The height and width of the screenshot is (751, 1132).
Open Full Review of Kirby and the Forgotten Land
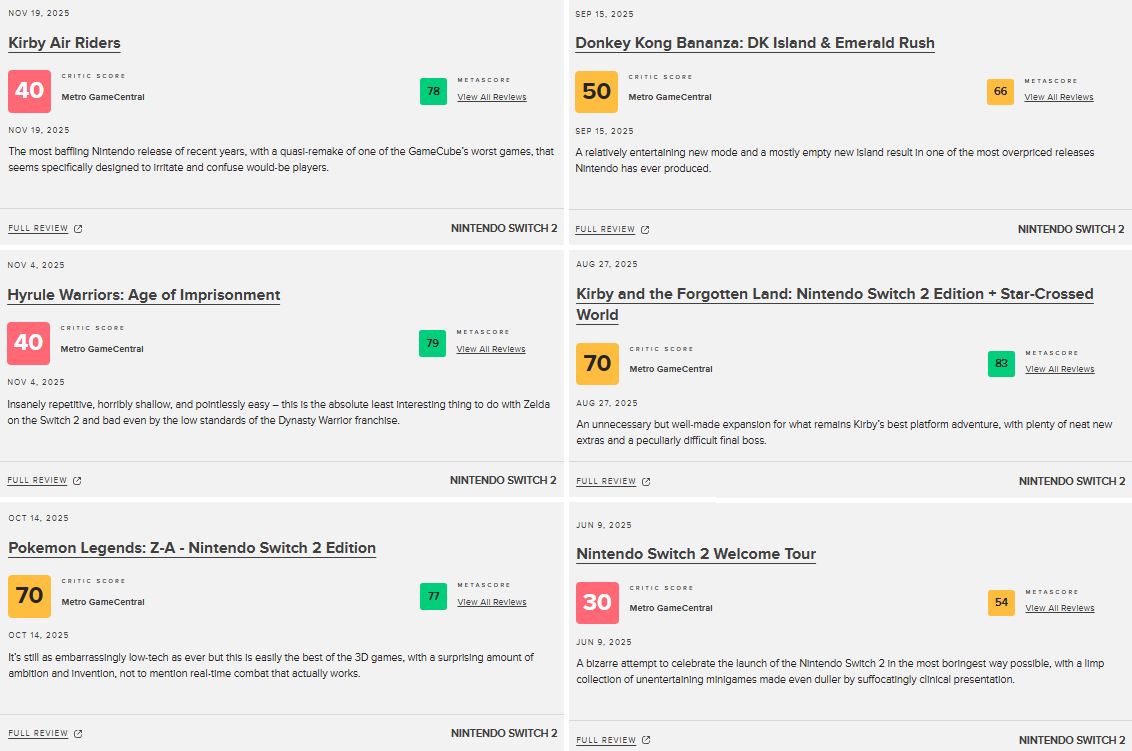(x=606, y=482)
